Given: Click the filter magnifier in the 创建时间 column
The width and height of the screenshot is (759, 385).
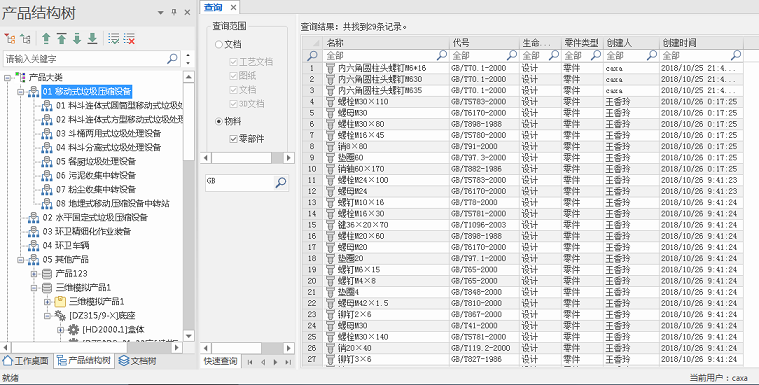Looking at the screenshot, I should coord(736,55).
